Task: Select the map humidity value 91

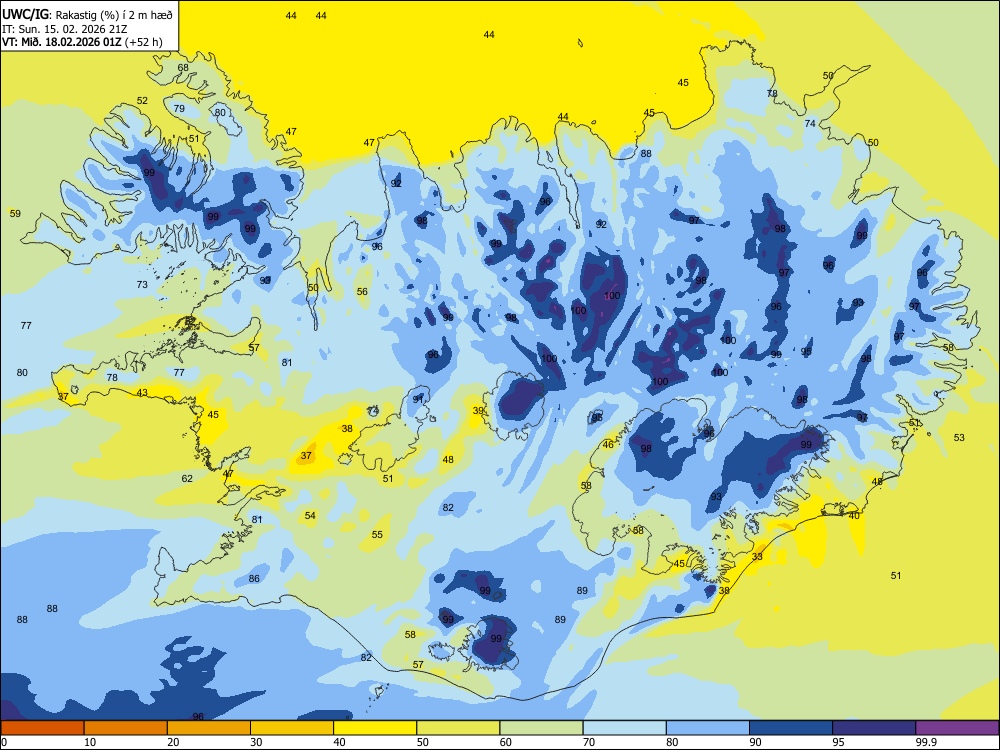Action: click(418, 399)
